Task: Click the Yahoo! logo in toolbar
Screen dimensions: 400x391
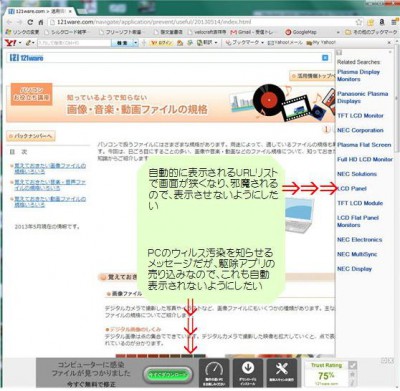Action: [x=10, y=43]
